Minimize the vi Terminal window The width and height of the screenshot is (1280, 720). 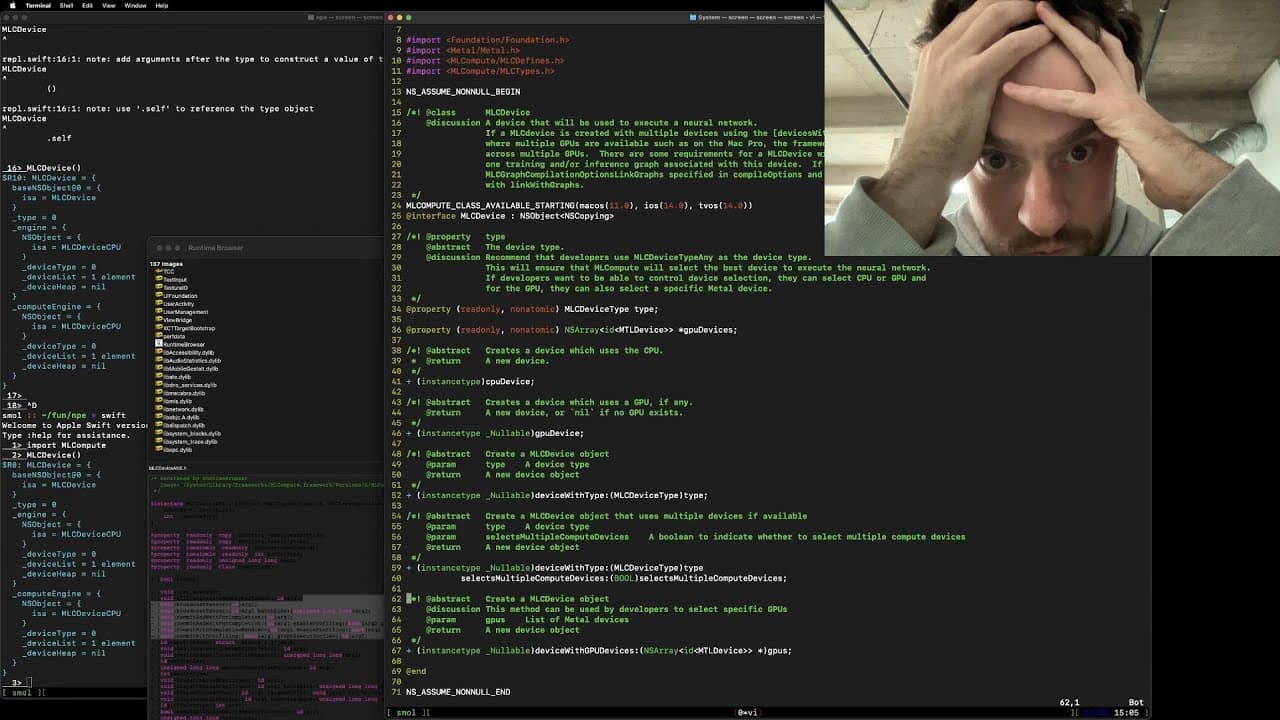pos(401,17)
